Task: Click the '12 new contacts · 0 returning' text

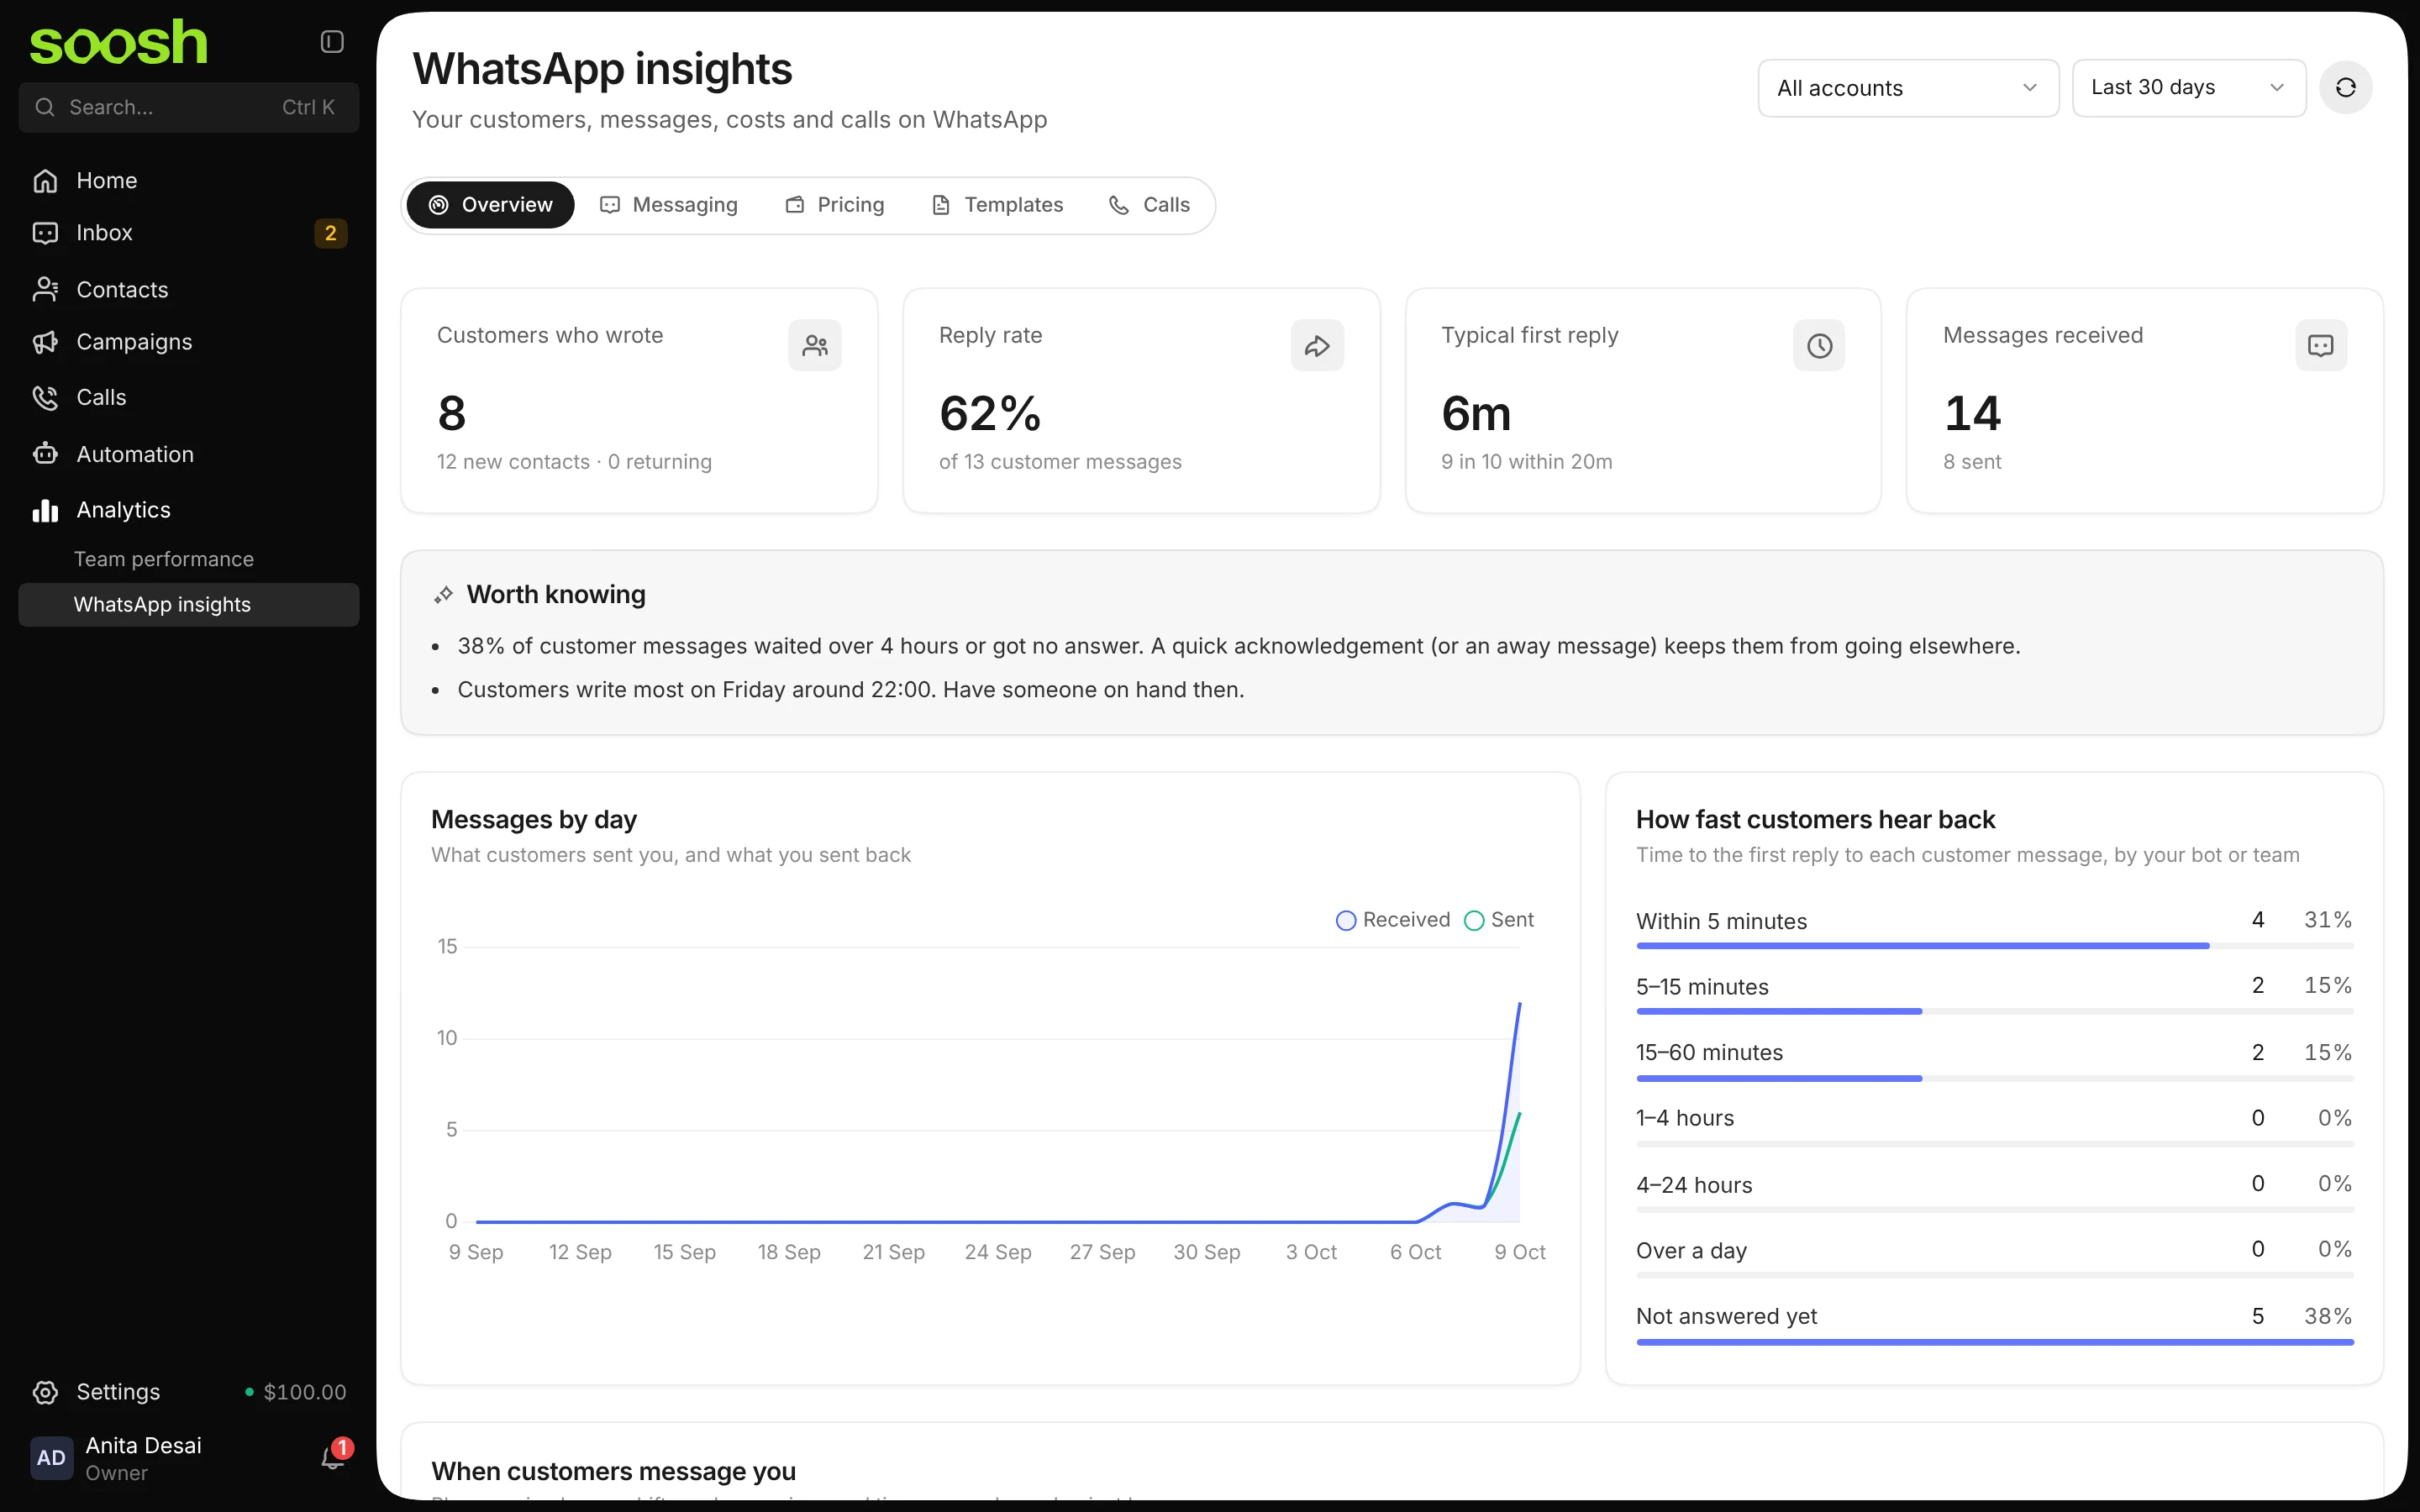Action: pyautogui.click(x=574, y=462)
